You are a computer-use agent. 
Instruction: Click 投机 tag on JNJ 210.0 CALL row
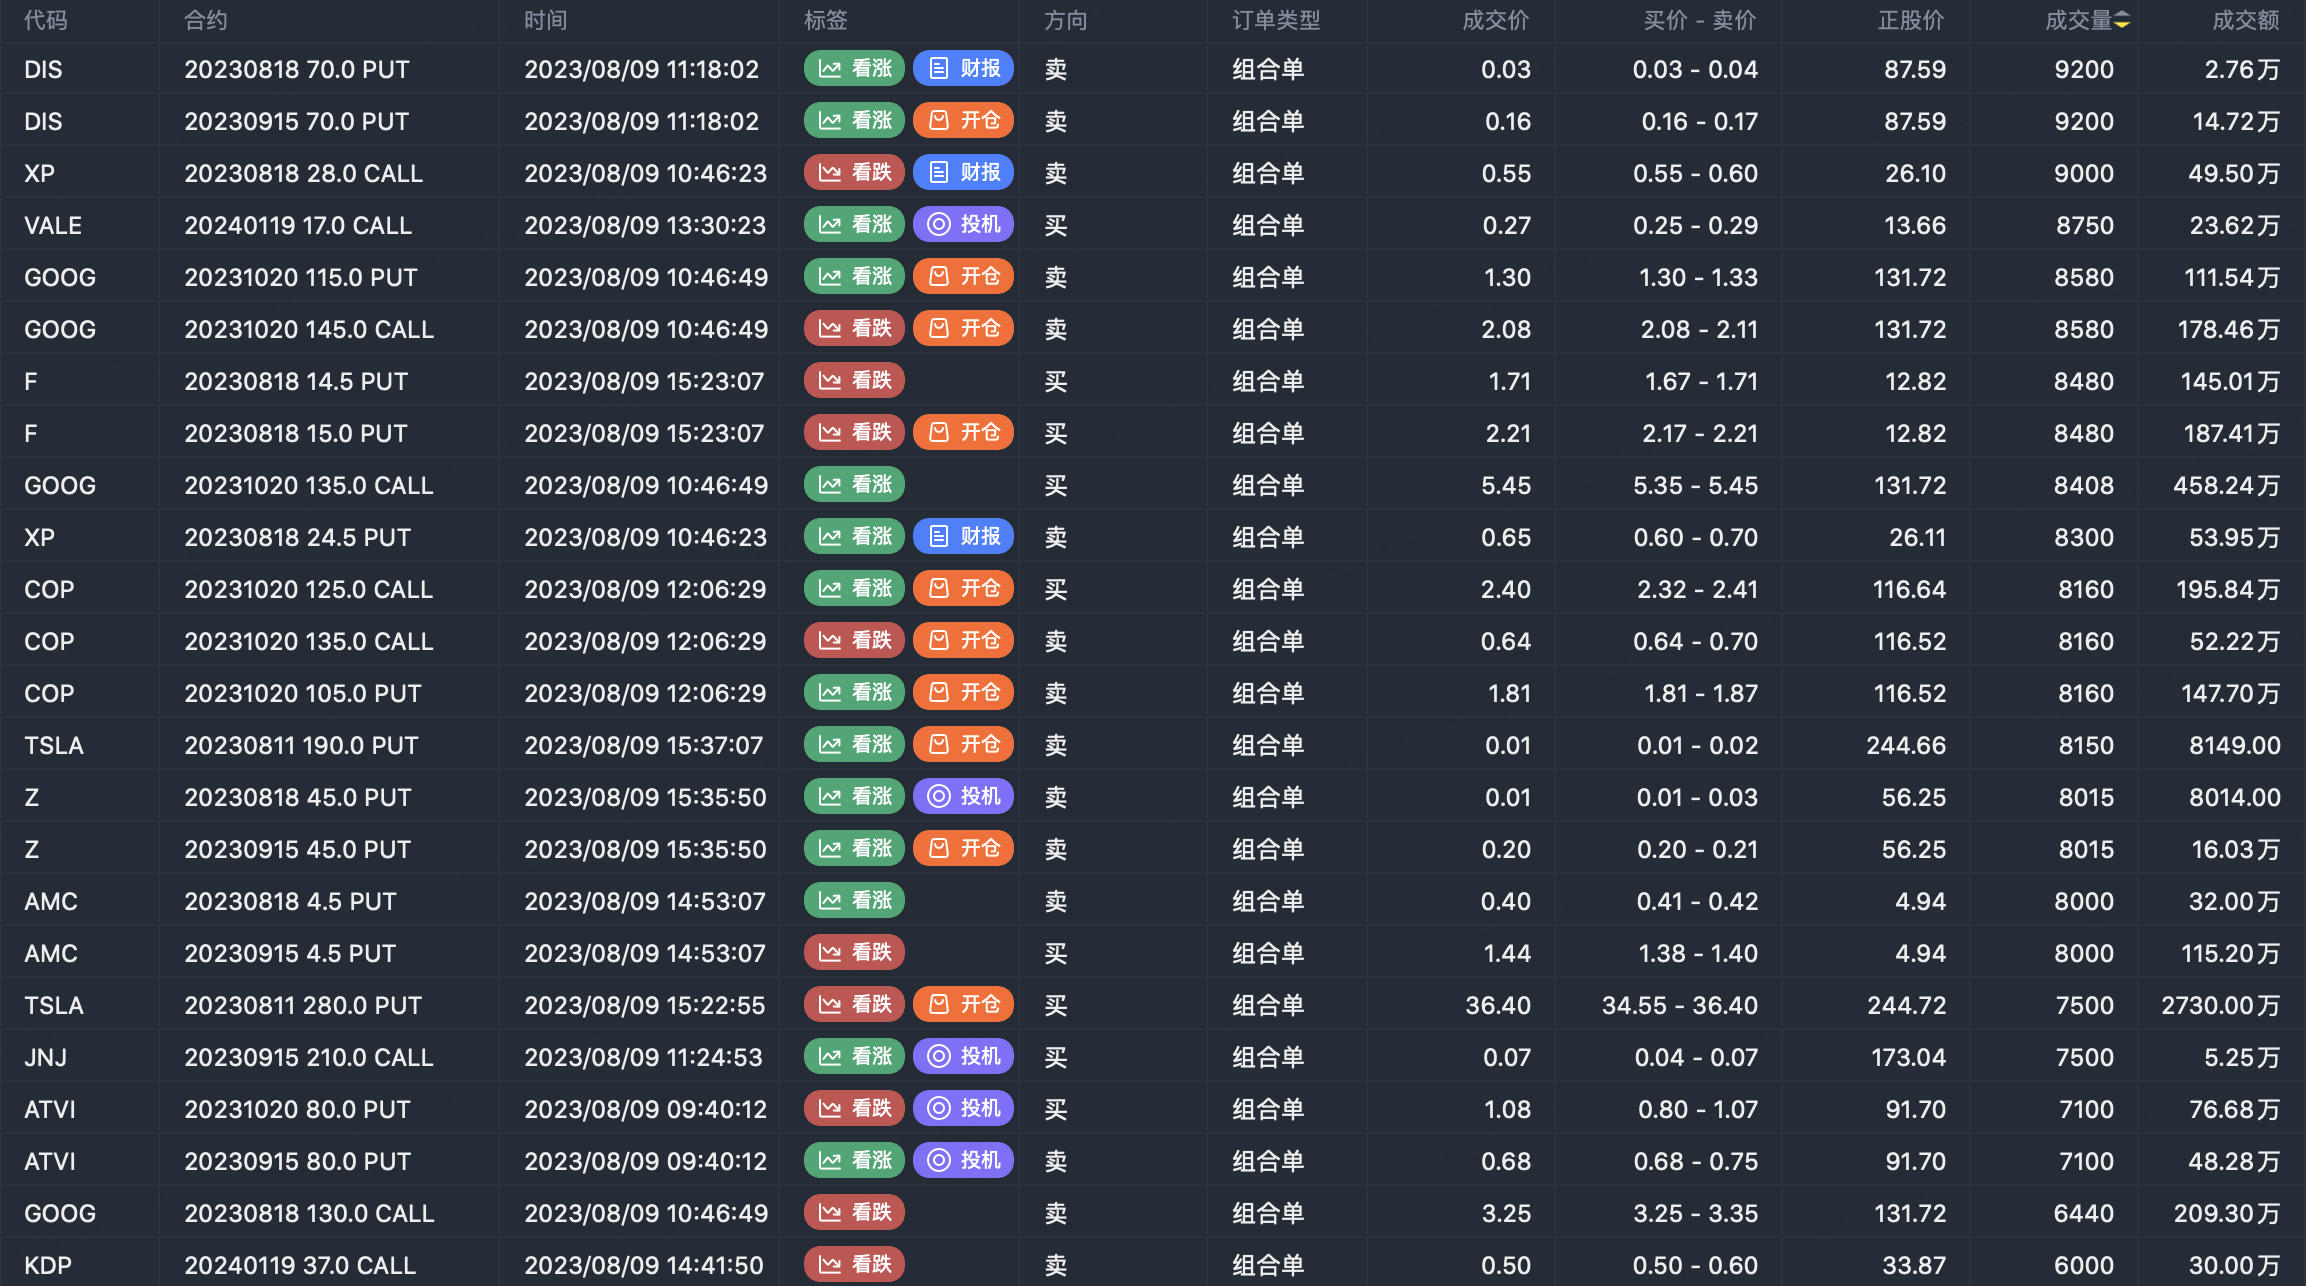964,1057
